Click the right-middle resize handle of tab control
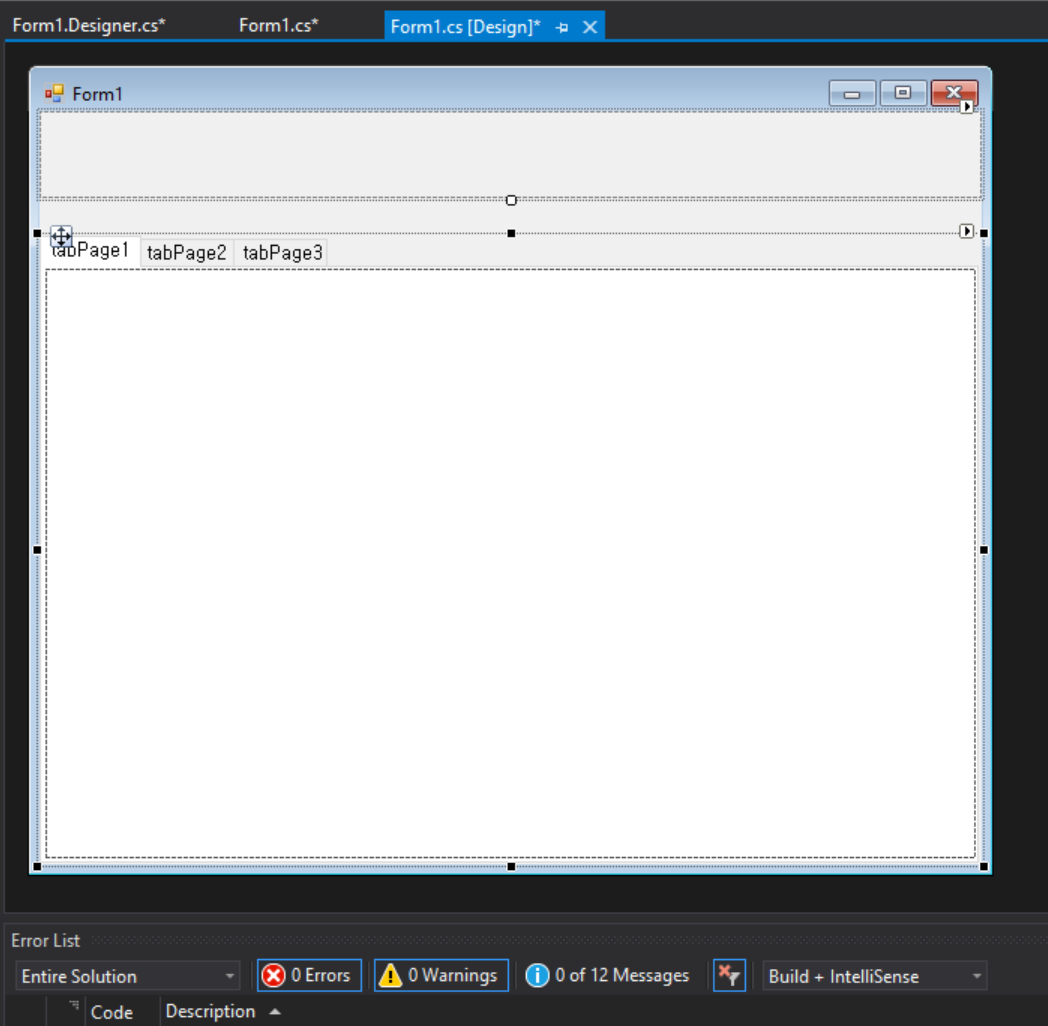 point(984,550)
